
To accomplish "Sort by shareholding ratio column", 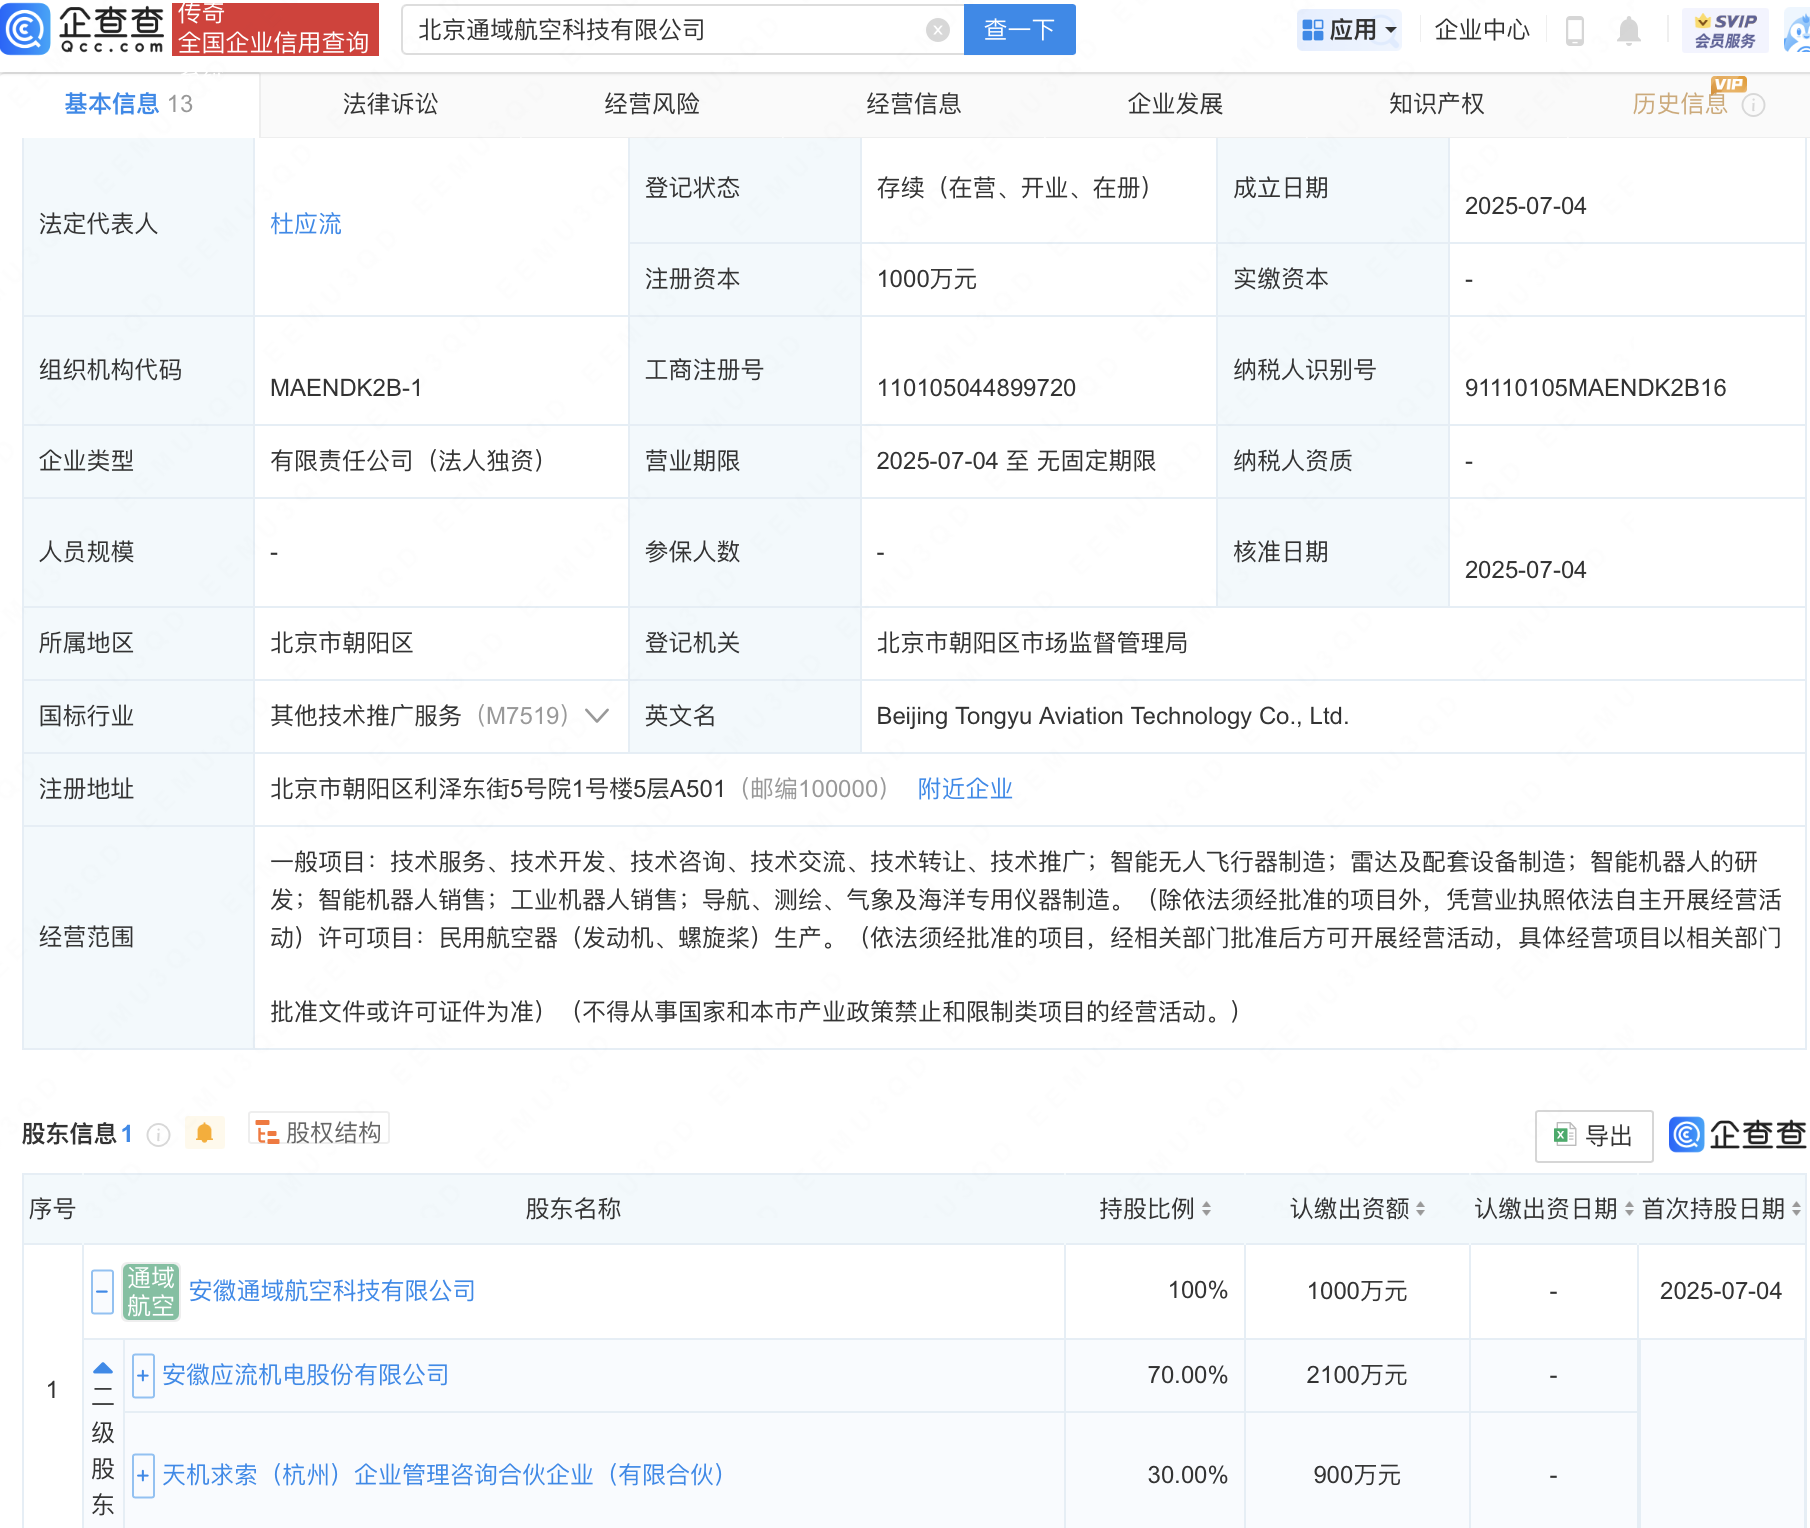I will pos(1206,1209).
